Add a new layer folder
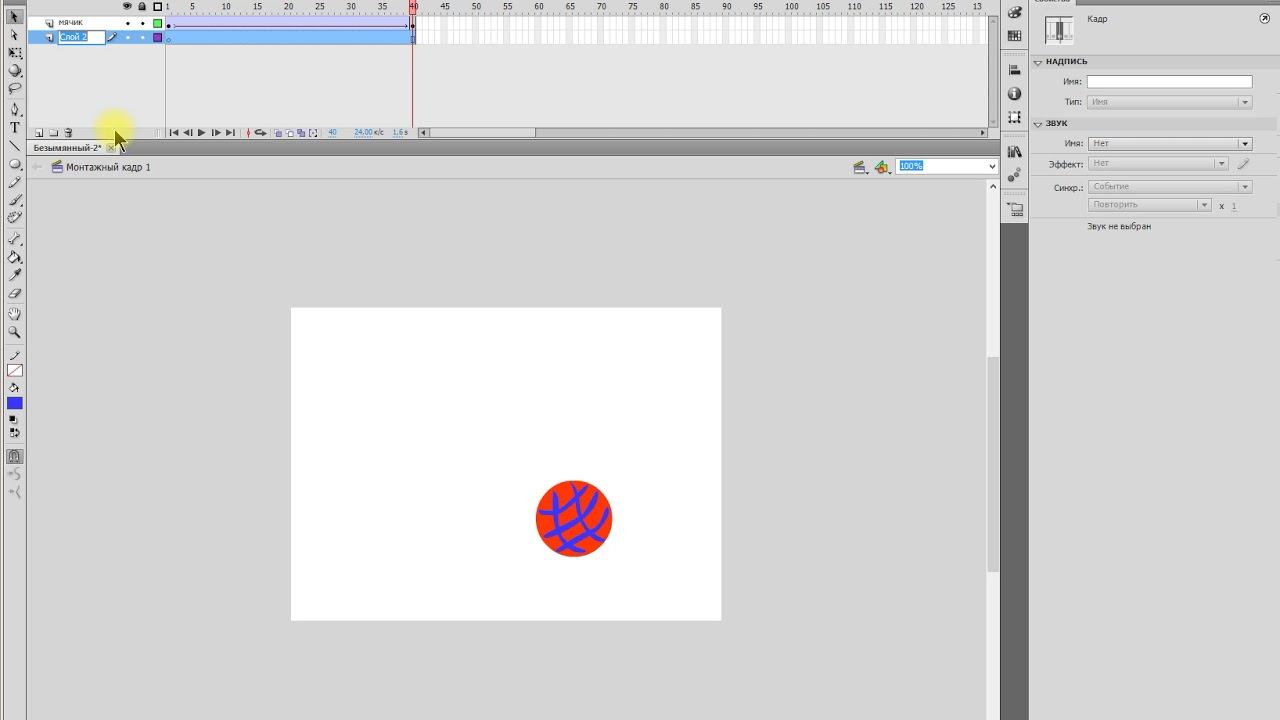 pos(54,133)
